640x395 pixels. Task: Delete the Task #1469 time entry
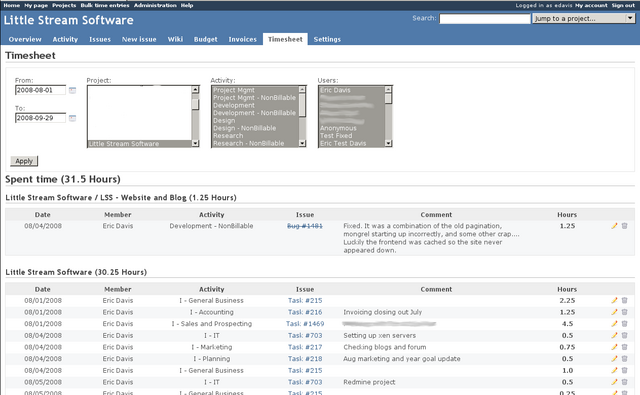pos(624,324)
